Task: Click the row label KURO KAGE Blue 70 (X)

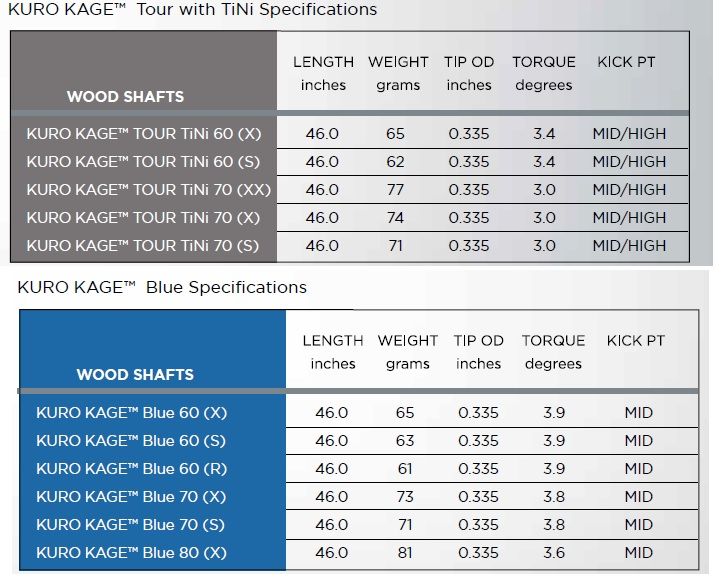Action: coord(131,497)
